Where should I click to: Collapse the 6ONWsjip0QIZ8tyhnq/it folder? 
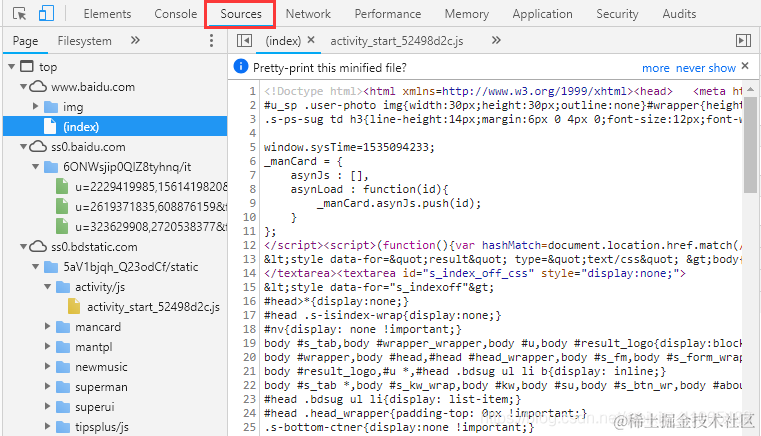35,167
